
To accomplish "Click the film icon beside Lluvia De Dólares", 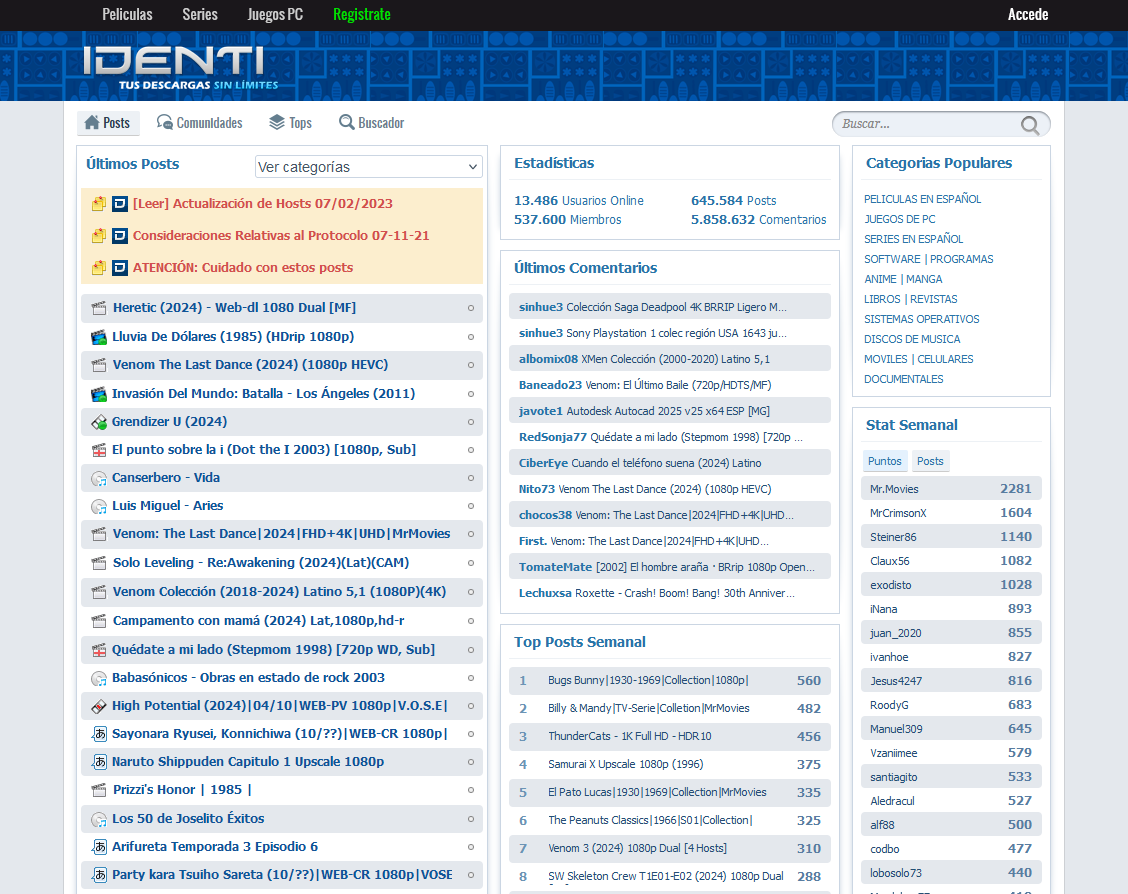I will click(x=99, y=337).
